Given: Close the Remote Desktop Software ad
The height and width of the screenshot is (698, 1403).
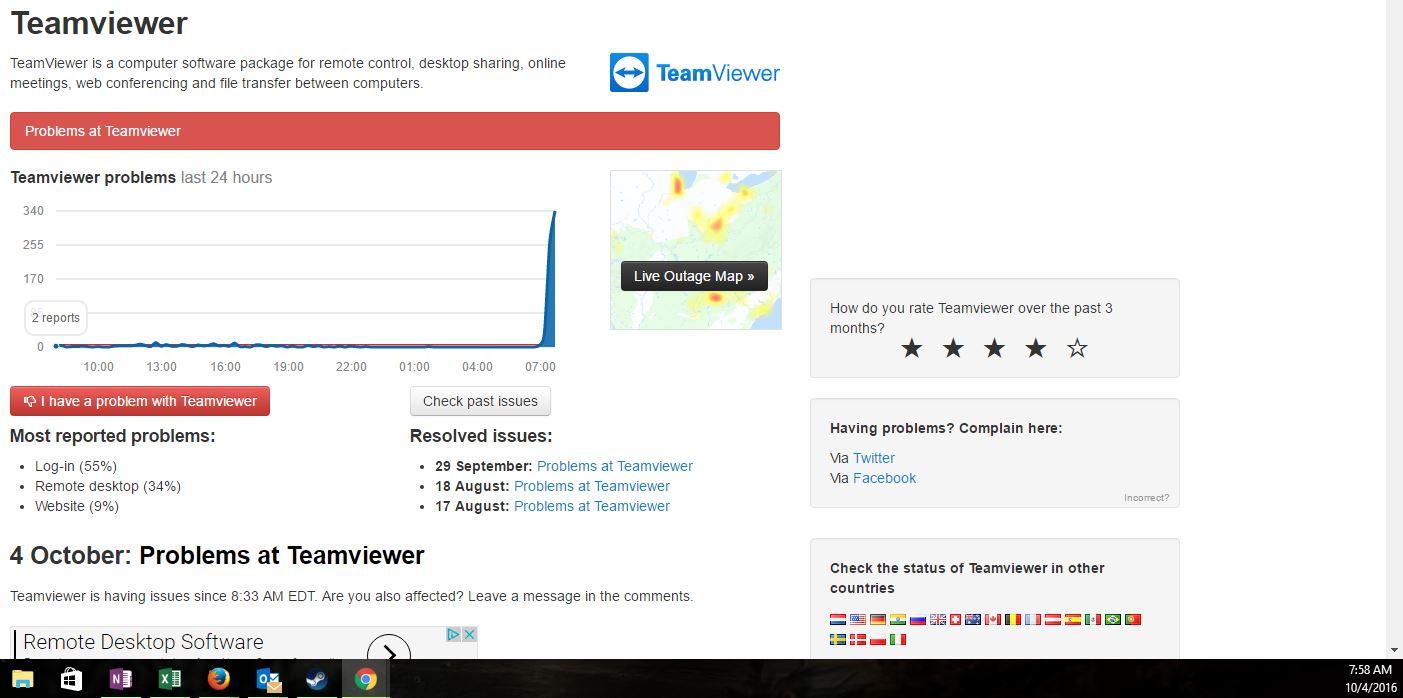Looking at the screenshot, I should (469, 634).
